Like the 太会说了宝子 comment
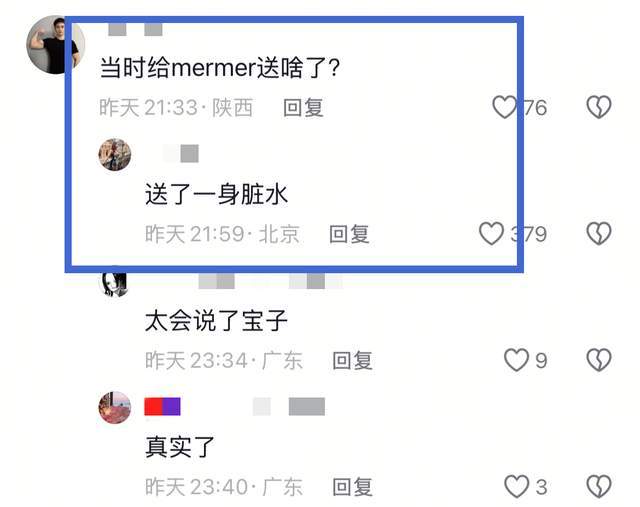Screen dimensions: 640x507 coord(516,360)
